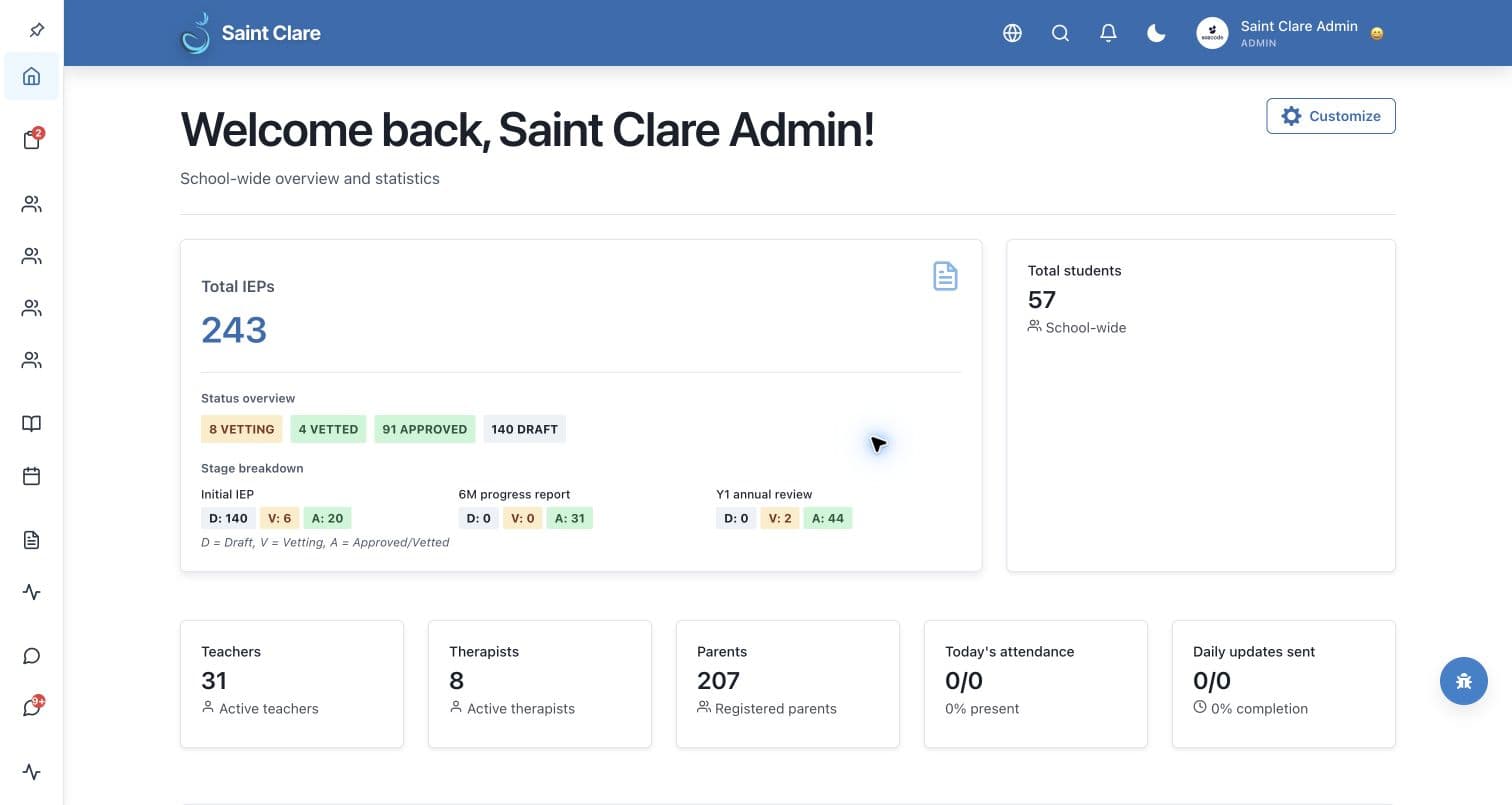Open the Teachers card showing 31
The height and width of the screenshot is (805, 1512).
tap(292, 684)
